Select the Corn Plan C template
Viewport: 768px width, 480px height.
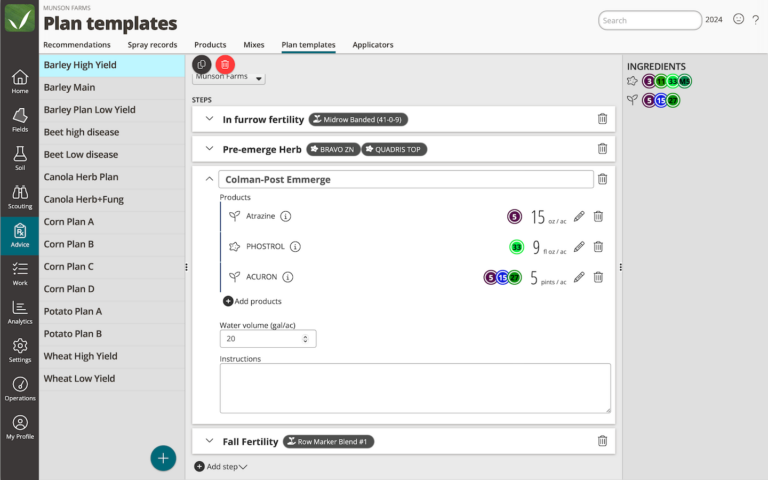pyautogui.click(x=112, y=266)
